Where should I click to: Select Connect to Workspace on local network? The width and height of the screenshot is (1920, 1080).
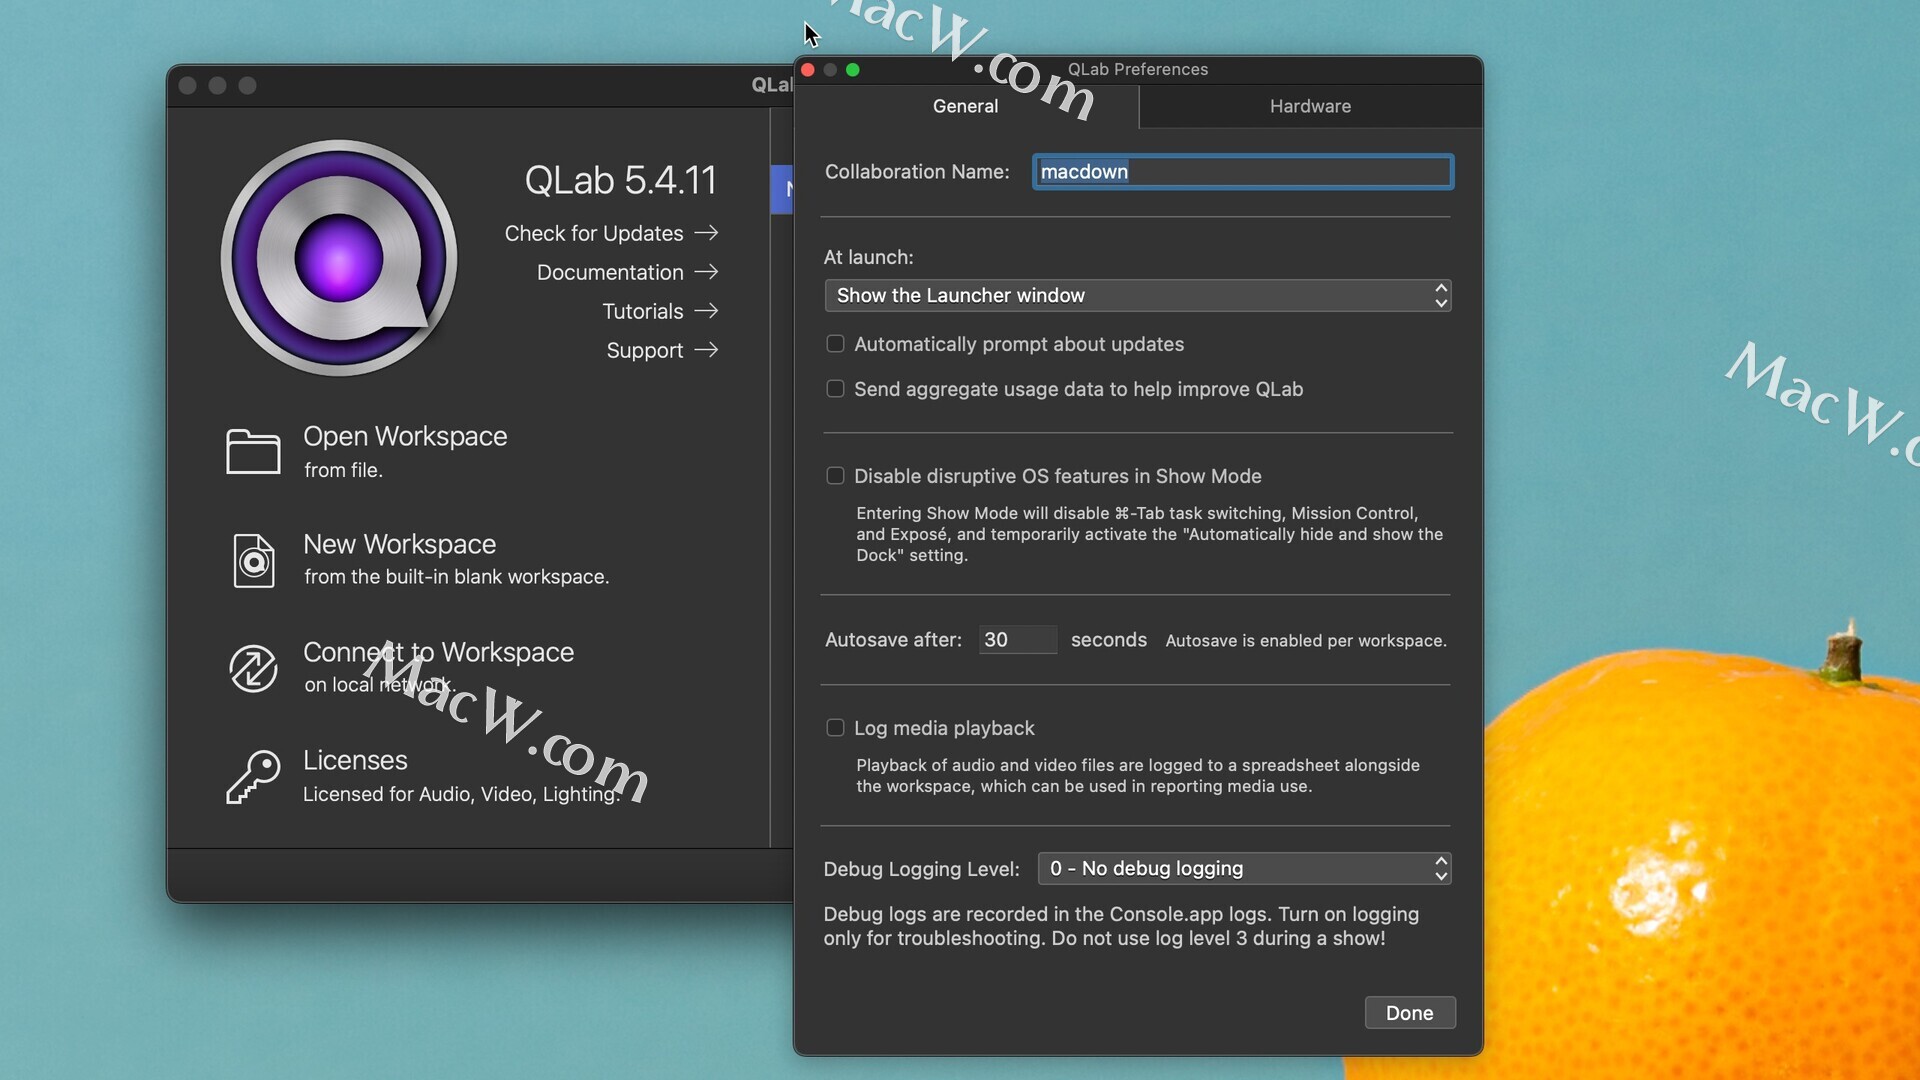pos(438,667)
